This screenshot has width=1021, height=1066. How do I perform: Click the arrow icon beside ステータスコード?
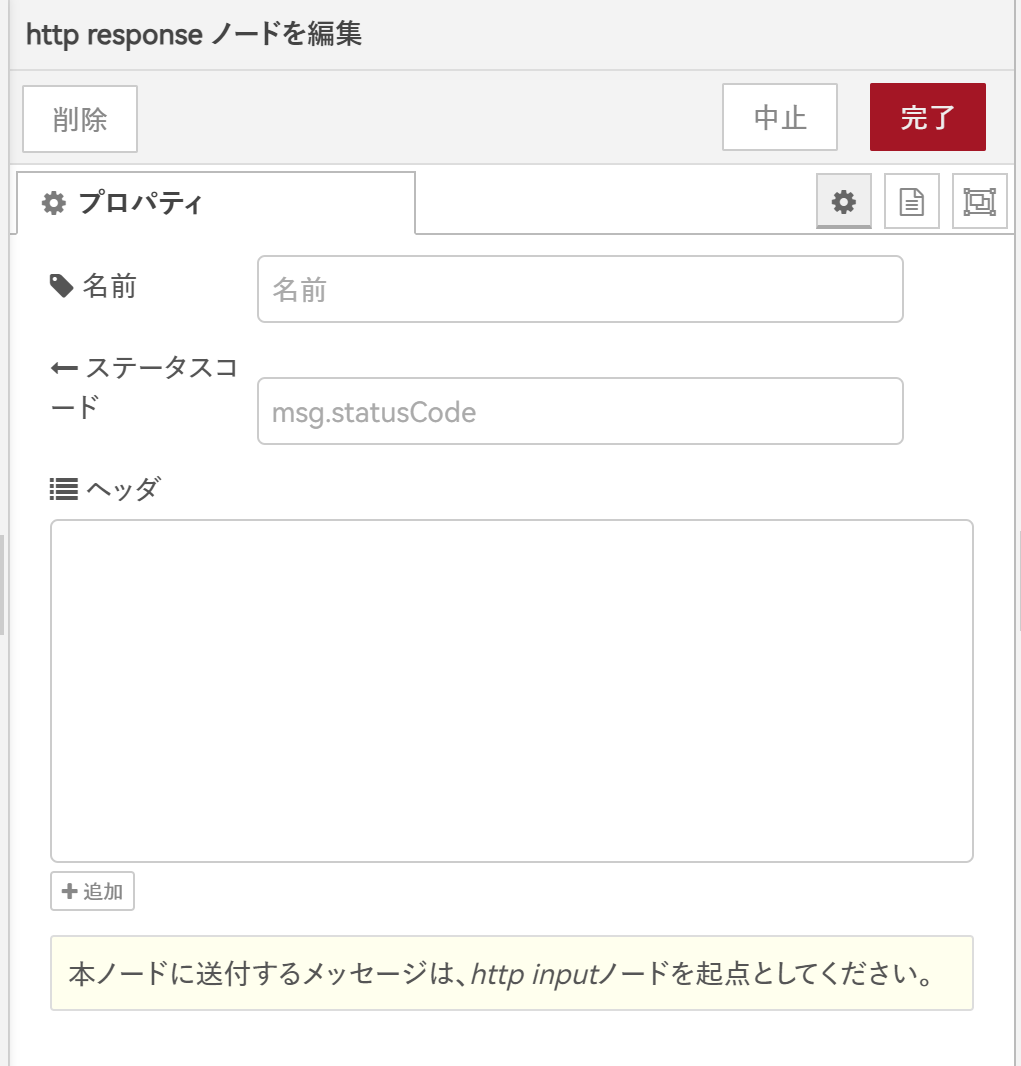62,366
